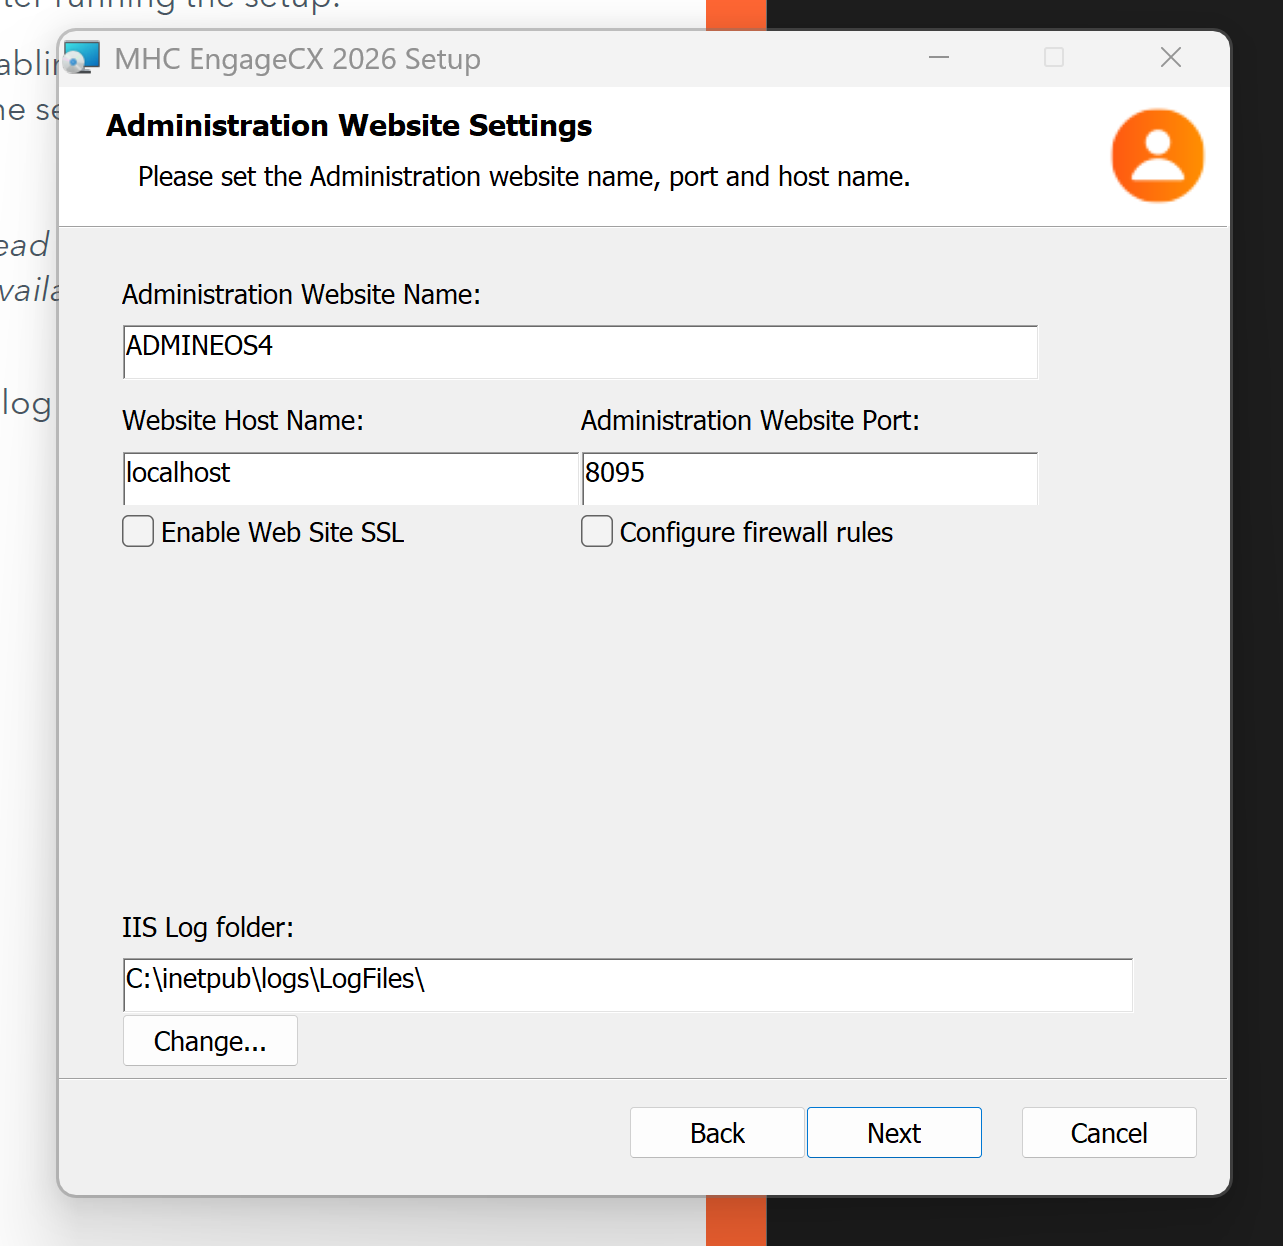Cancel the EngageCX setup

point(1109,1132)
